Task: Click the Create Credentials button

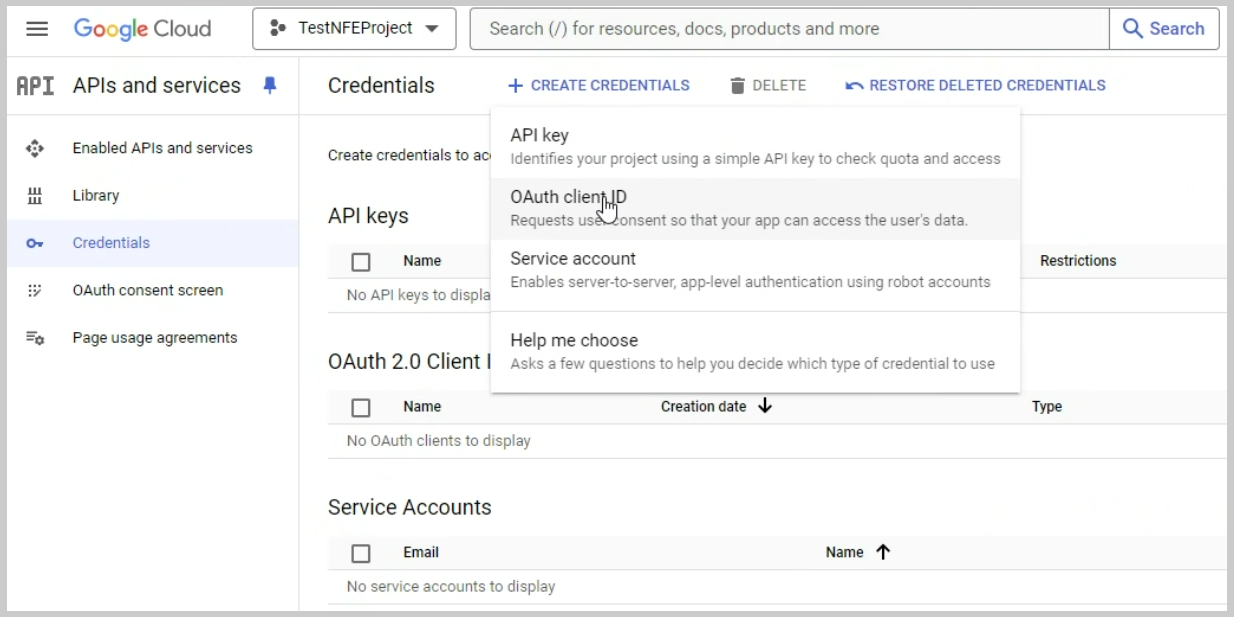Action: tap(599, 86)
